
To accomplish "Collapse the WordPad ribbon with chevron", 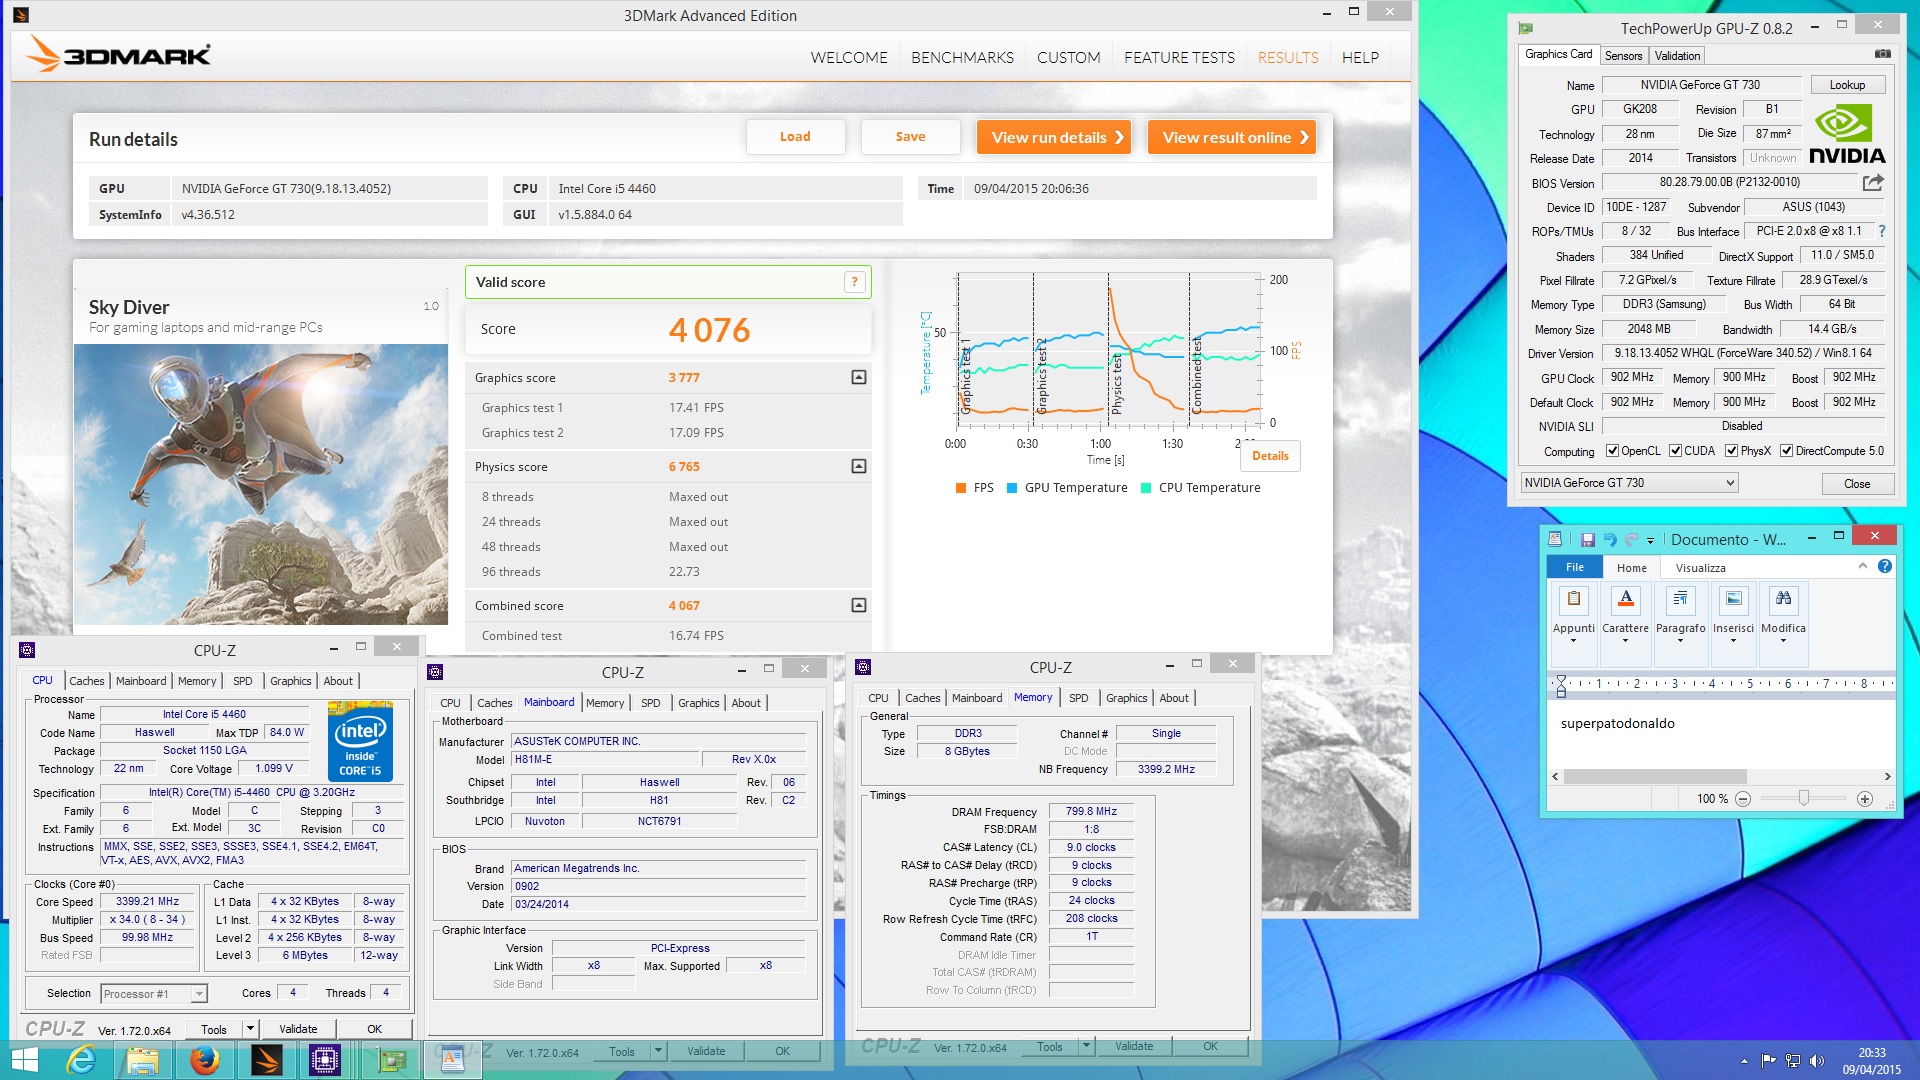I will pos(1863,566).
